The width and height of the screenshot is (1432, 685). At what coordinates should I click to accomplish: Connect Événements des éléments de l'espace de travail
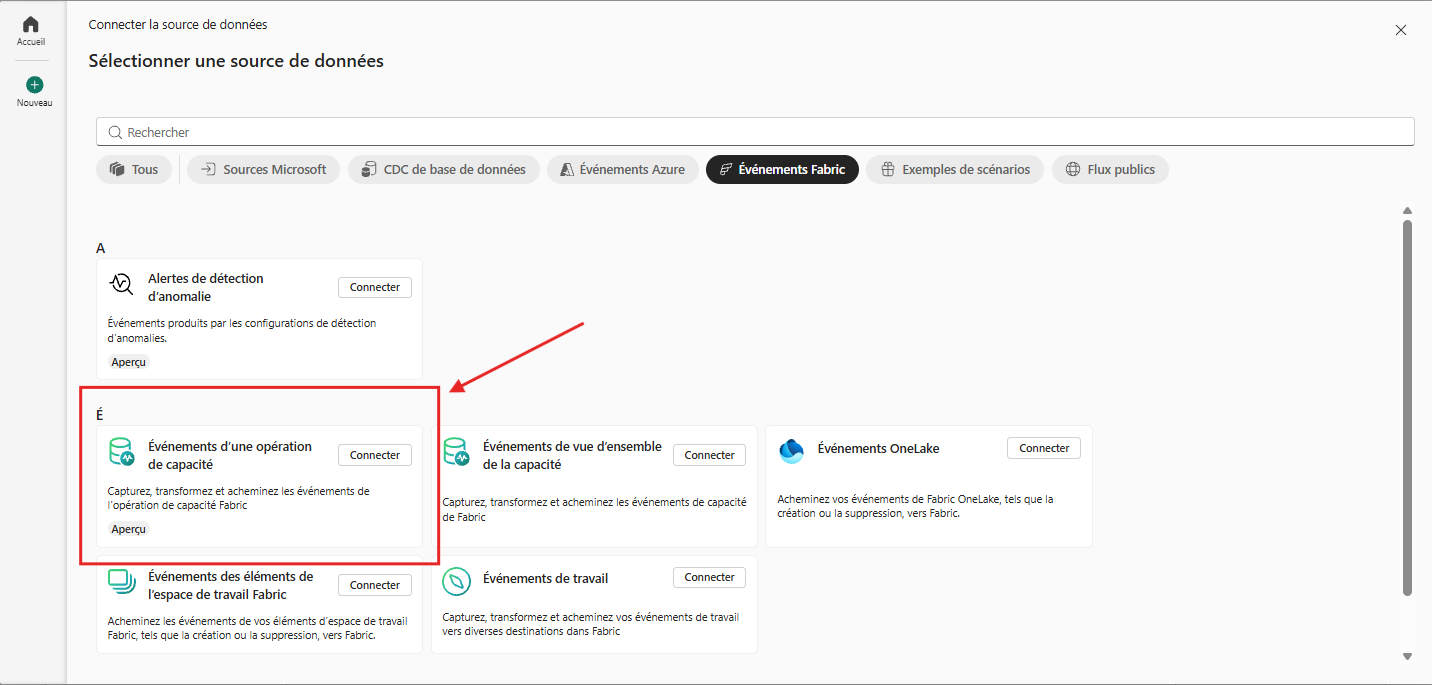click(x=375, y=585)
